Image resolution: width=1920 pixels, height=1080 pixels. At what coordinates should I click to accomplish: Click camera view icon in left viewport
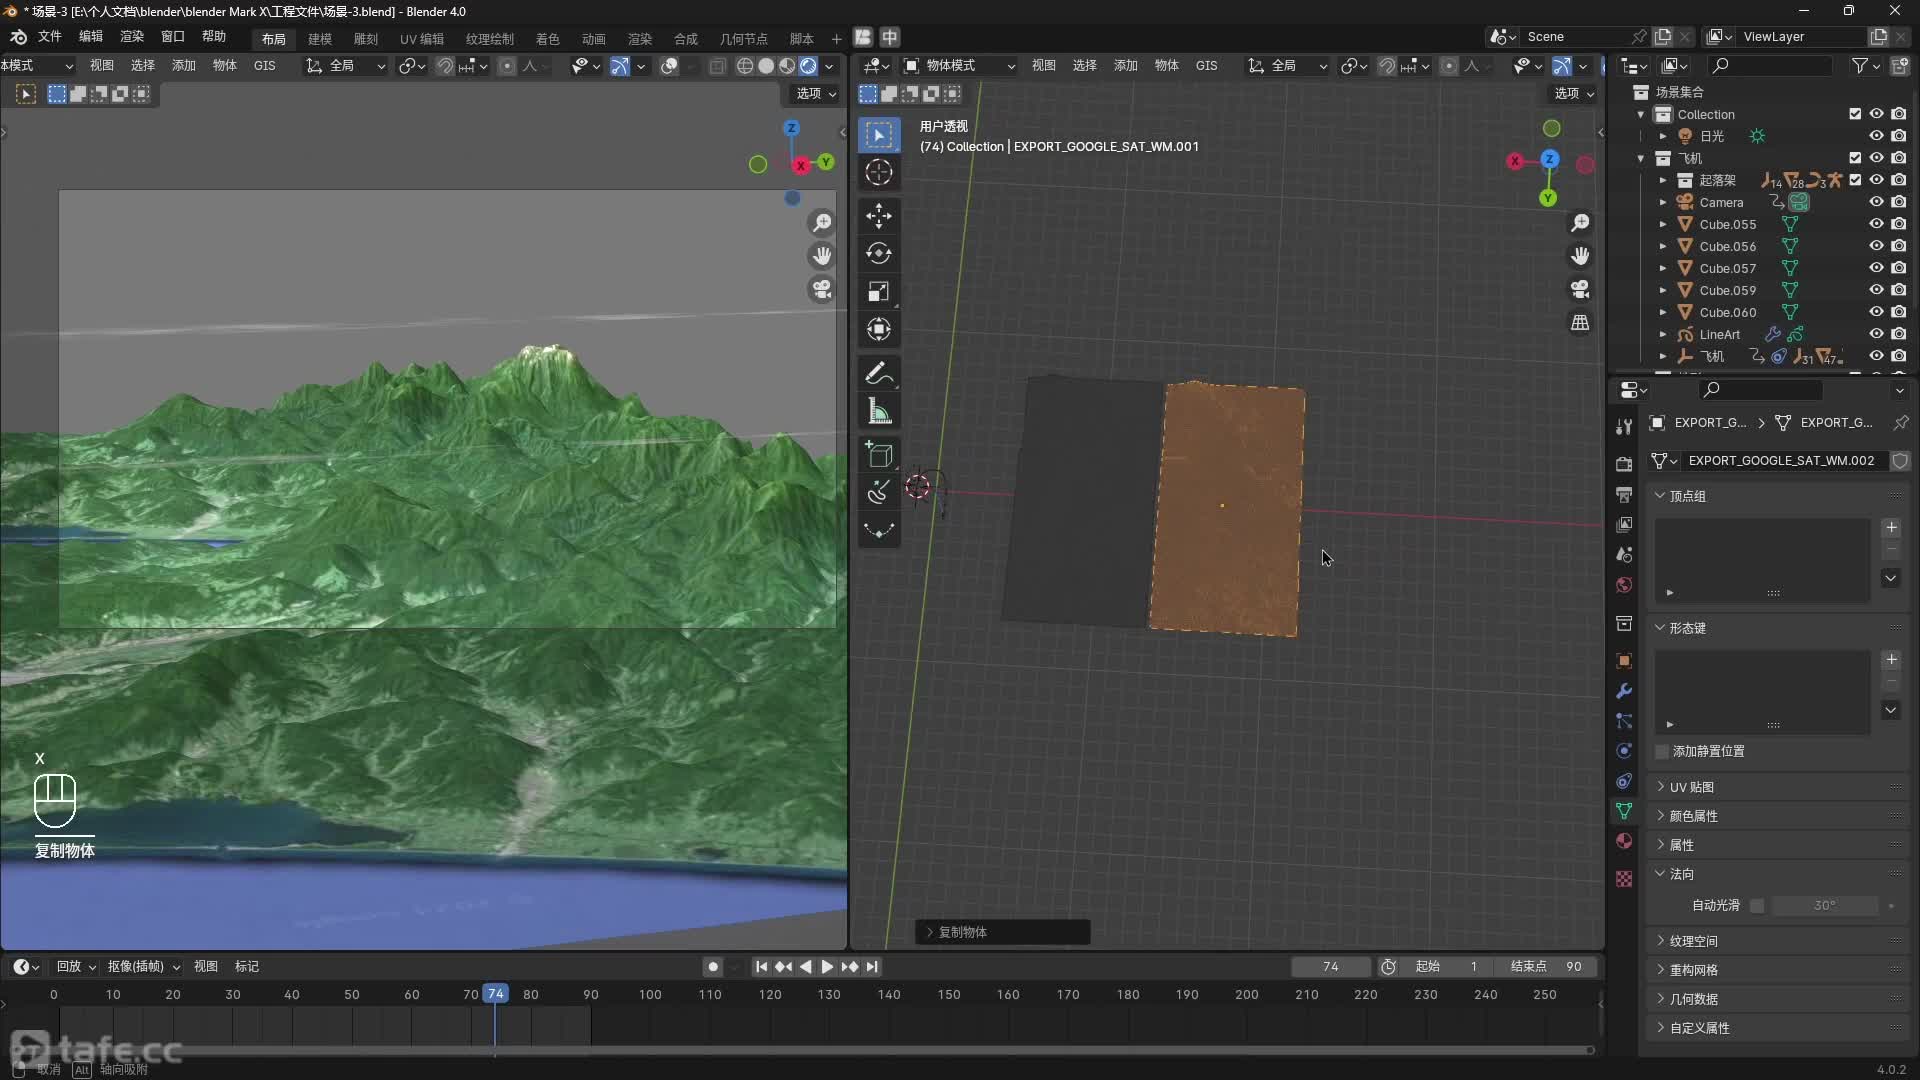click(822, 289)
